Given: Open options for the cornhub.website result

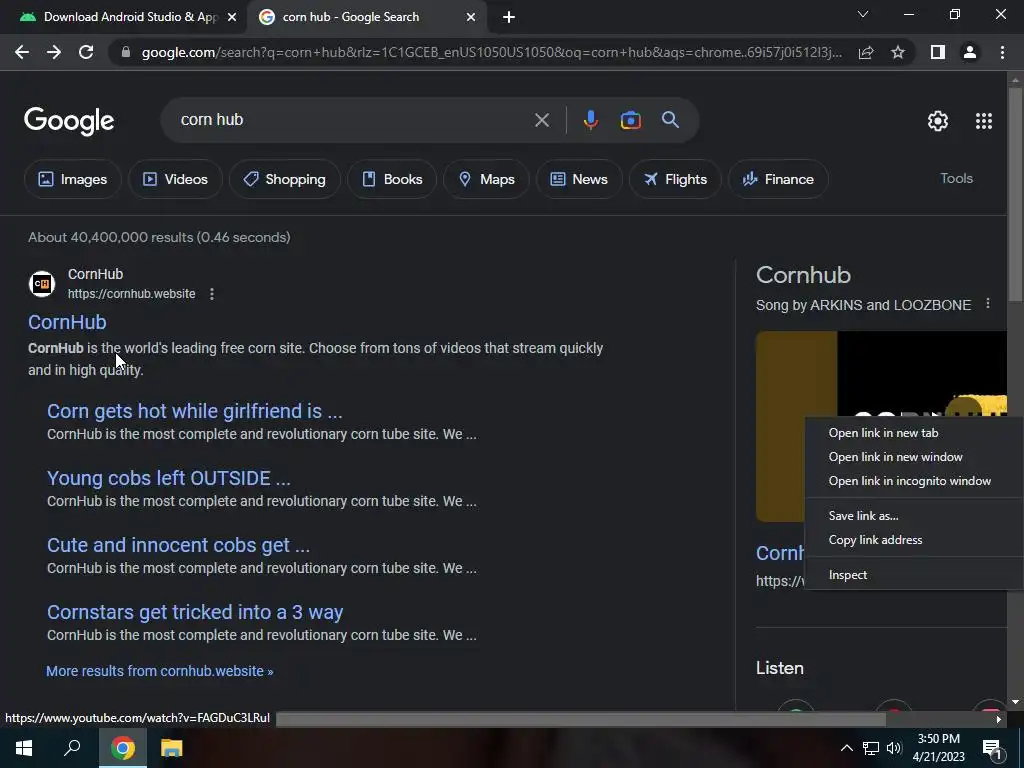Looking at the screenshot, I should pos(212,294).
